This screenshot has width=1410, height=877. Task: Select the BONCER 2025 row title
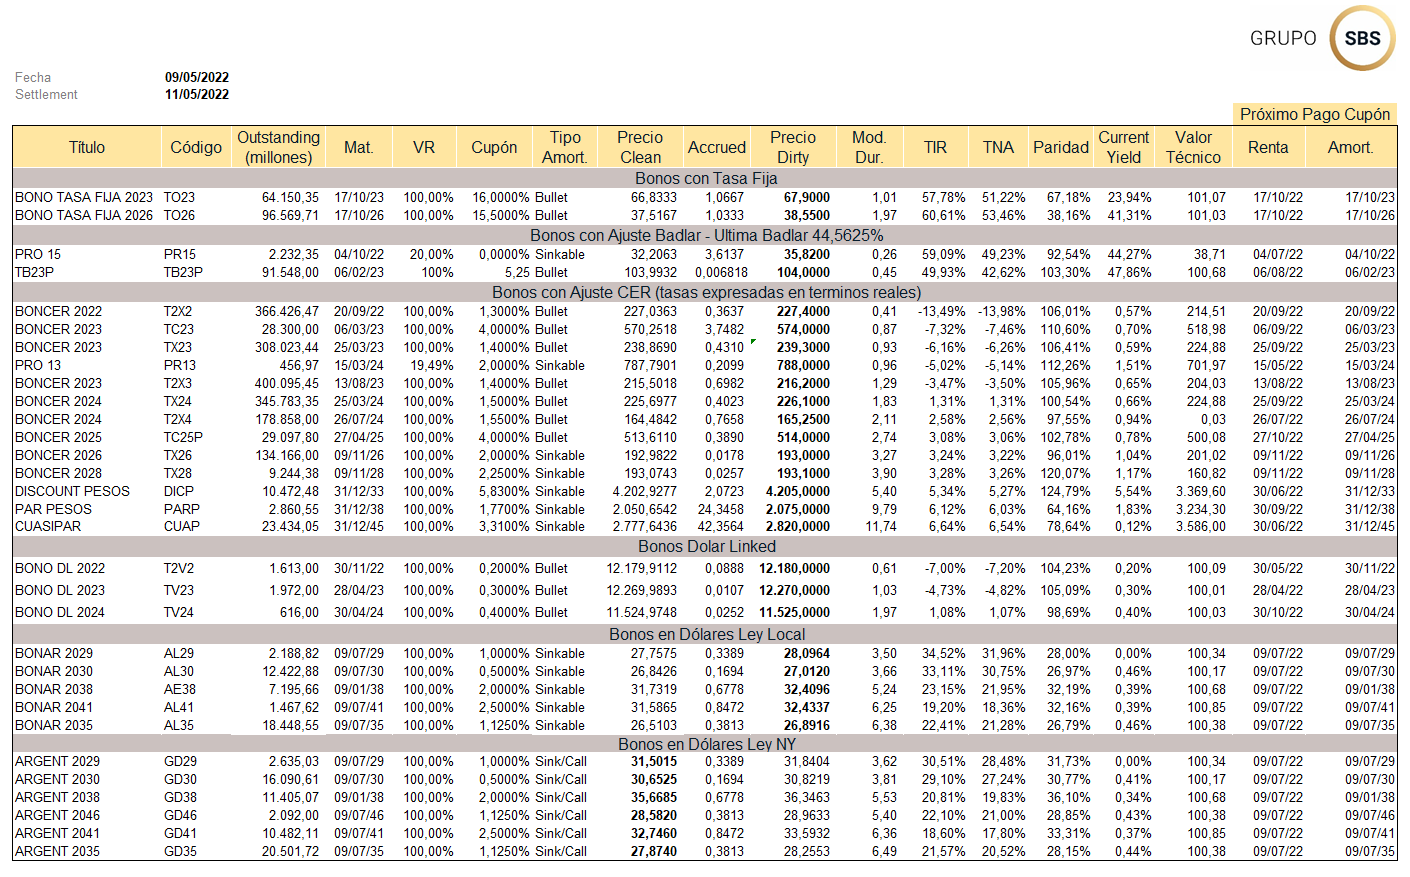coord(58,437)
